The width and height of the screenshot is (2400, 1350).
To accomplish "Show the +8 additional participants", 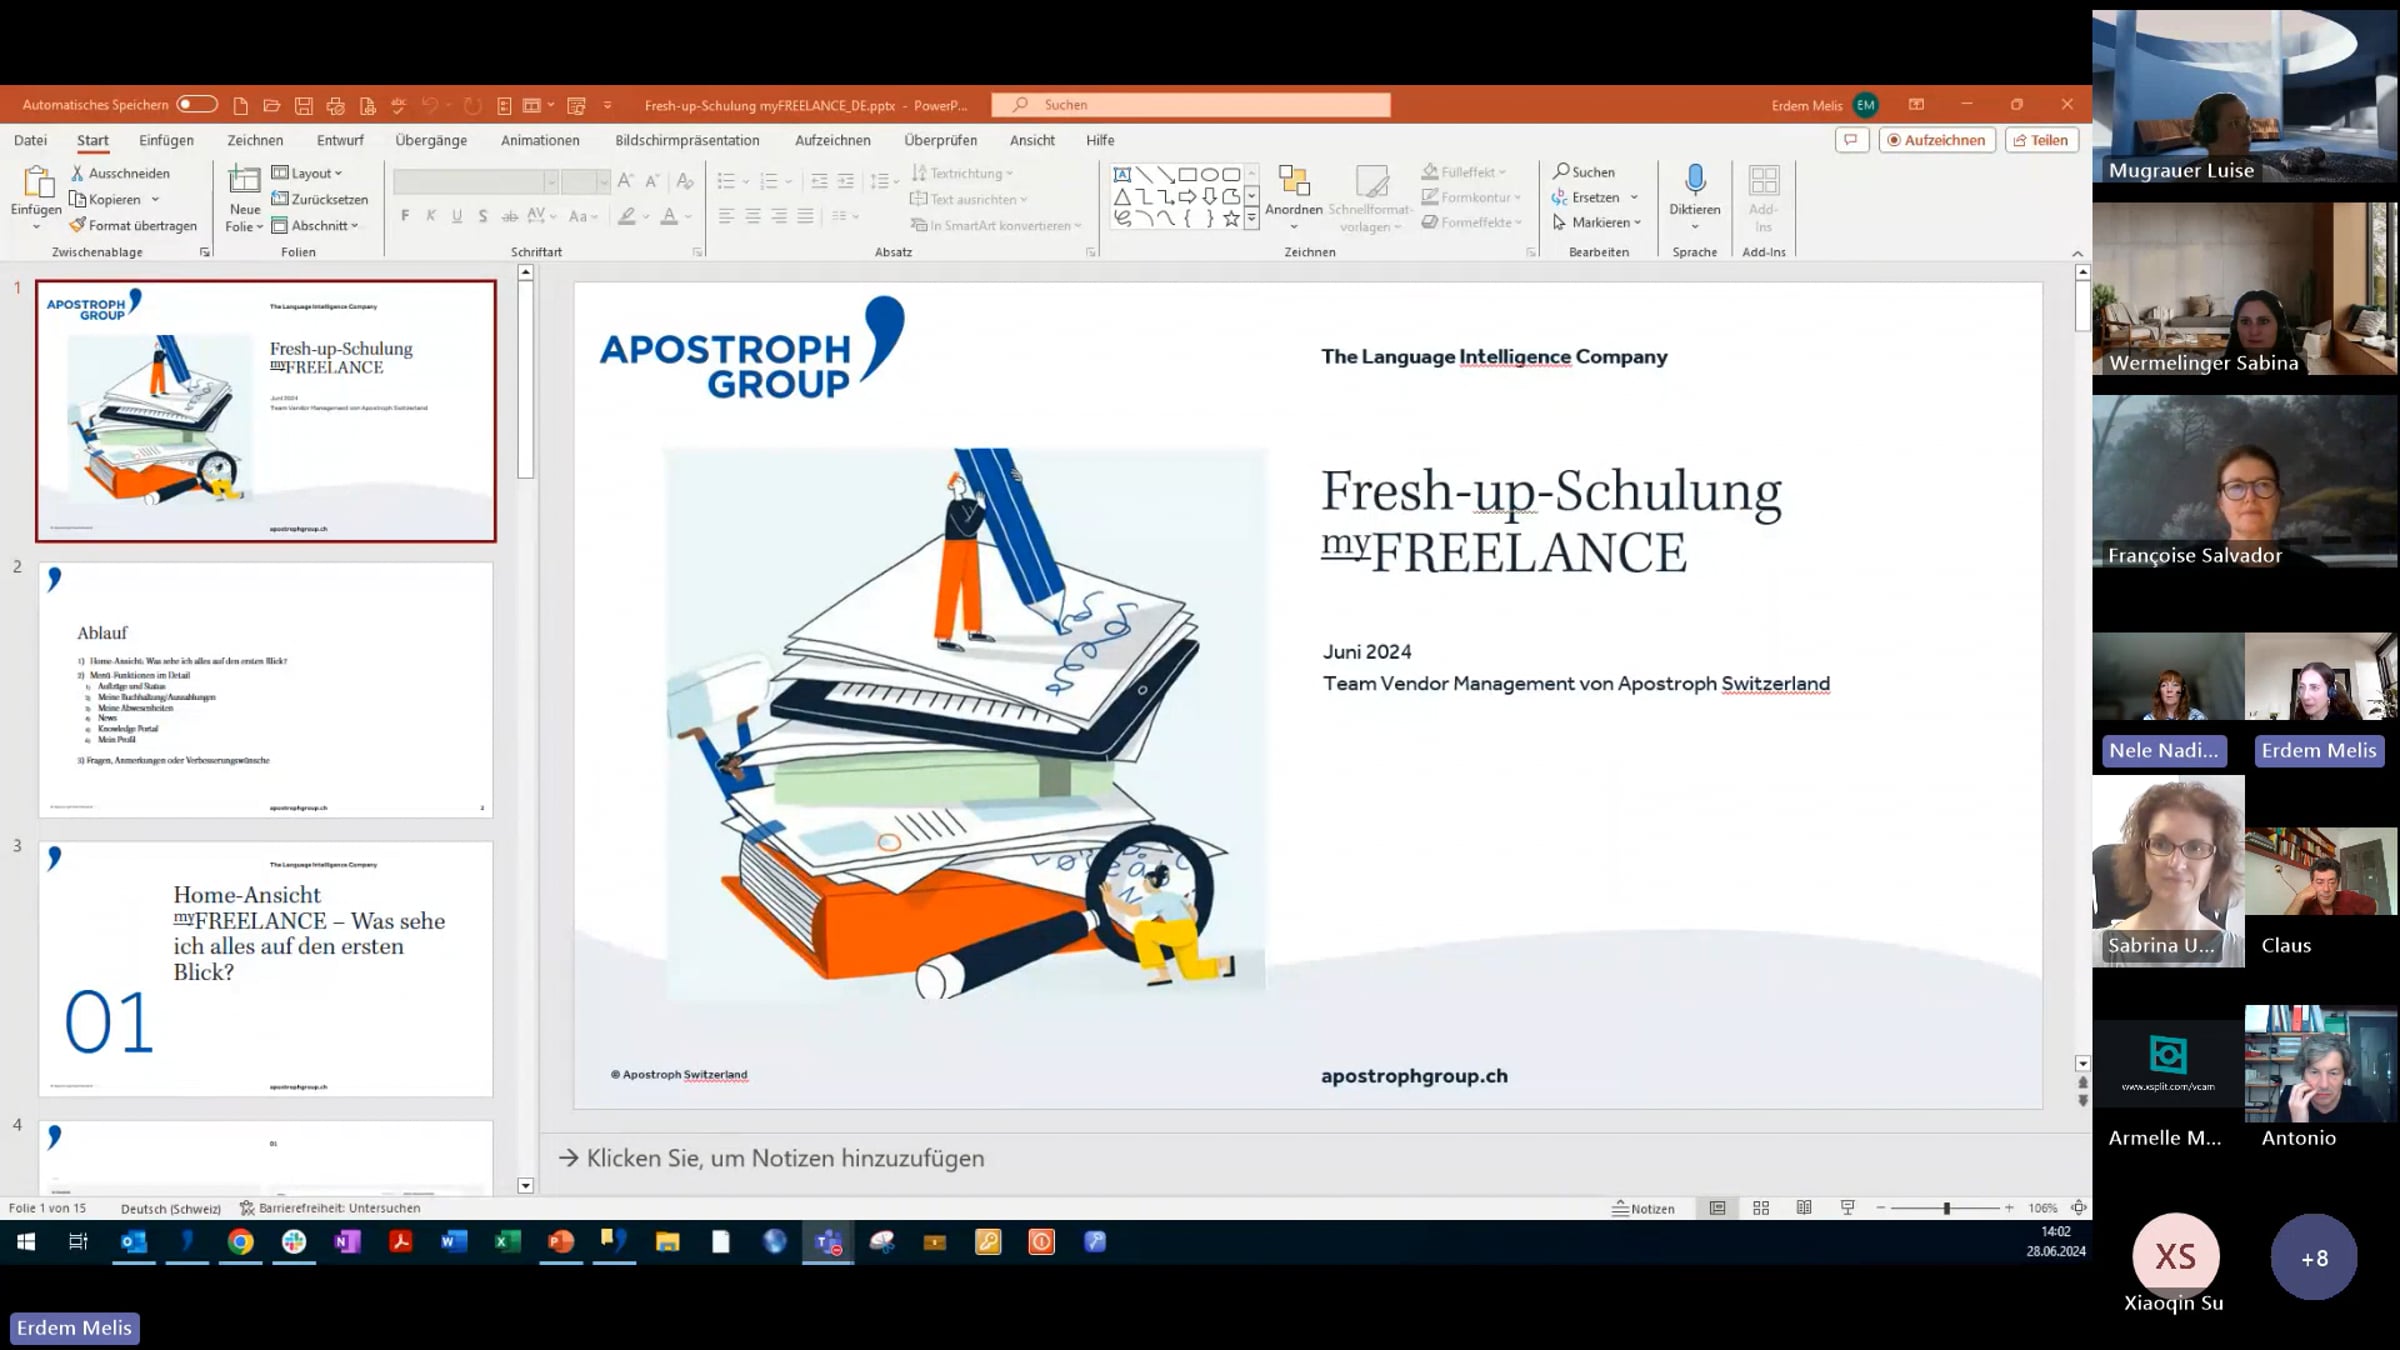I will click(x=2314, y=1257).
